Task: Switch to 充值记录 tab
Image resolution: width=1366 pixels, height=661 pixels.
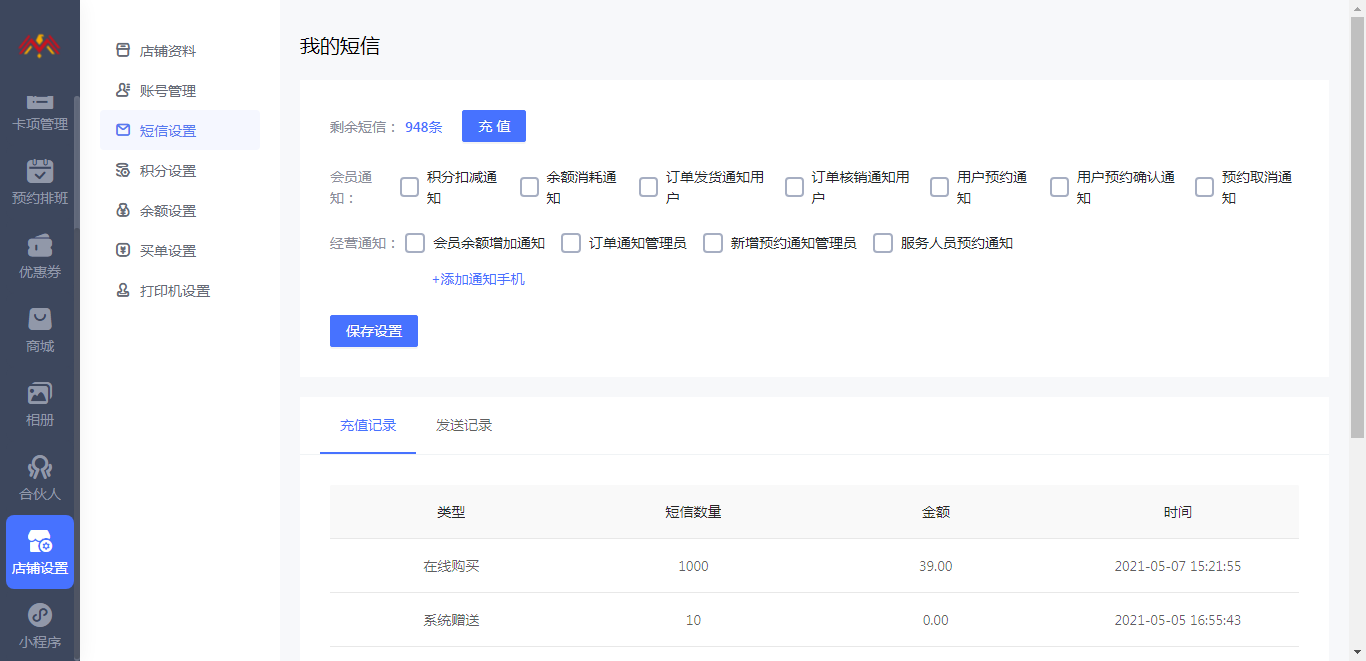Action: [x=368, y=425]
